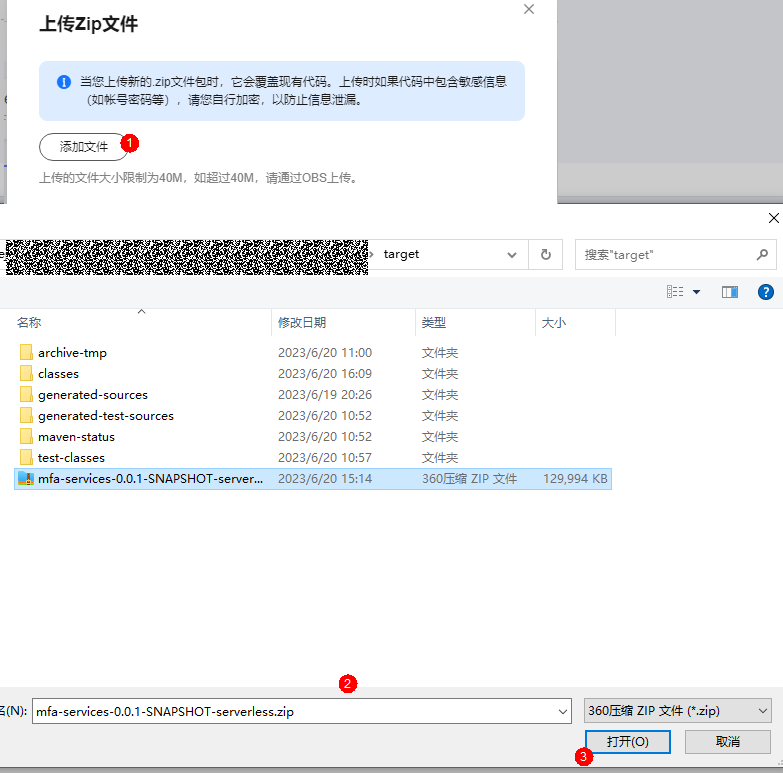Image resolution: width=783 pixels, height=773 pixels.
Task: Toggle the preview pane icon
Action: coord(729,292)
